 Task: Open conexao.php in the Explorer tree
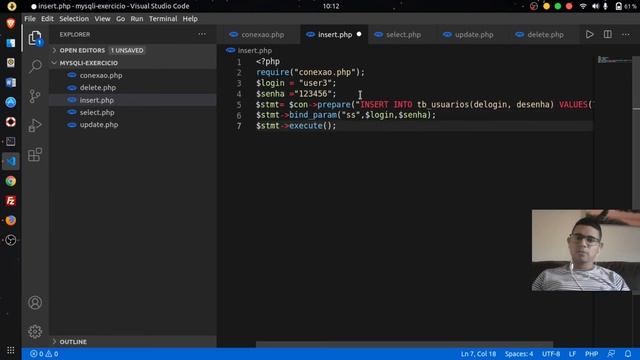[x=101, y=76]
